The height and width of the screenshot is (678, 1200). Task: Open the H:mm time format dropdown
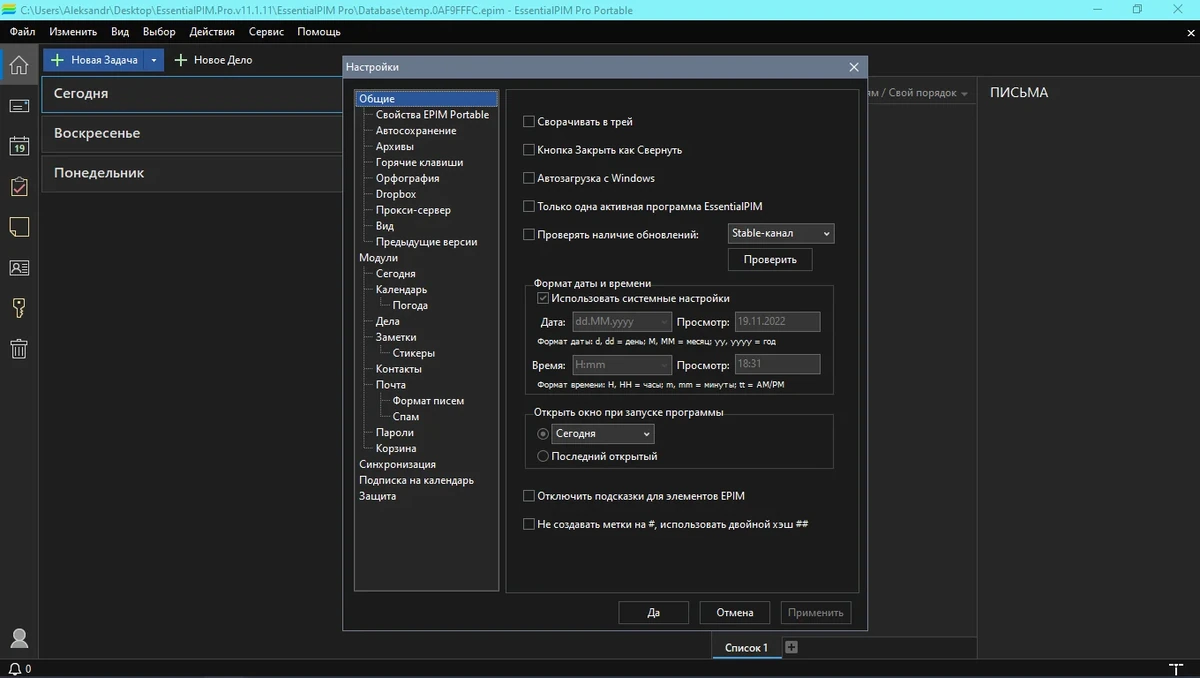(621, 365)
